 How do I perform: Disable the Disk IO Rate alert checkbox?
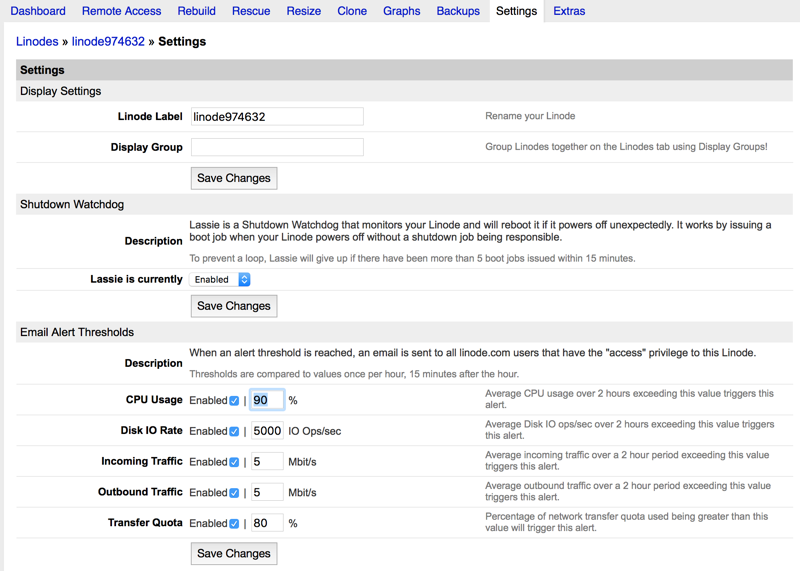coord(234,432)
